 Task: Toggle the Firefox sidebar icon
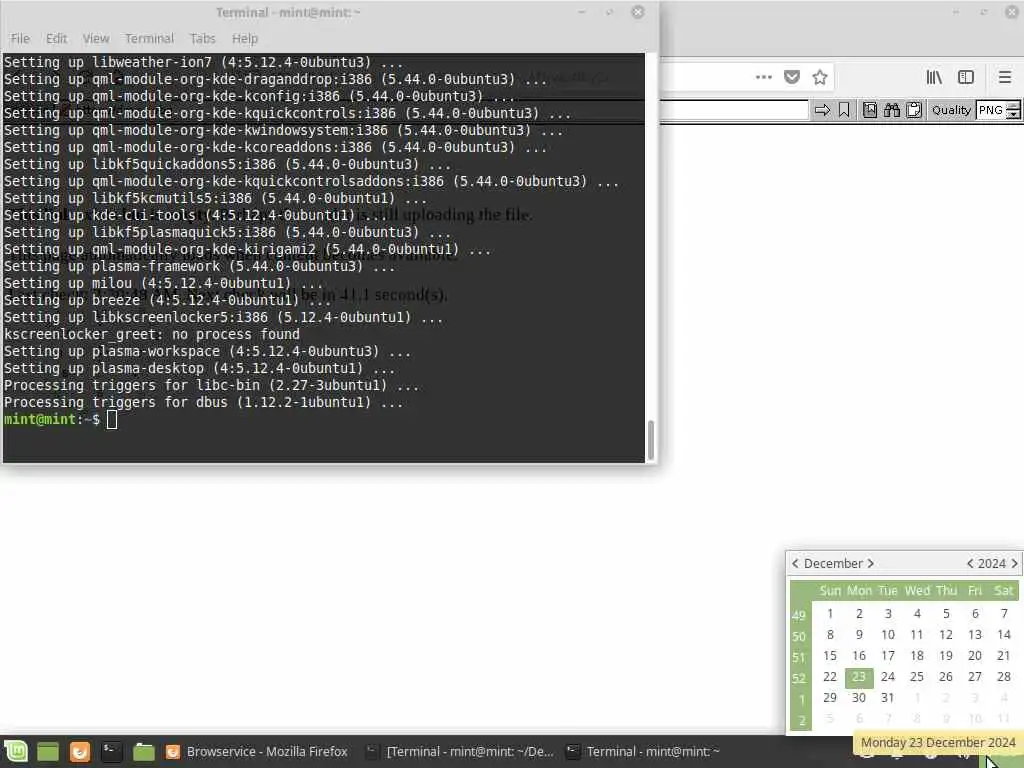click(x=966, y=77)
